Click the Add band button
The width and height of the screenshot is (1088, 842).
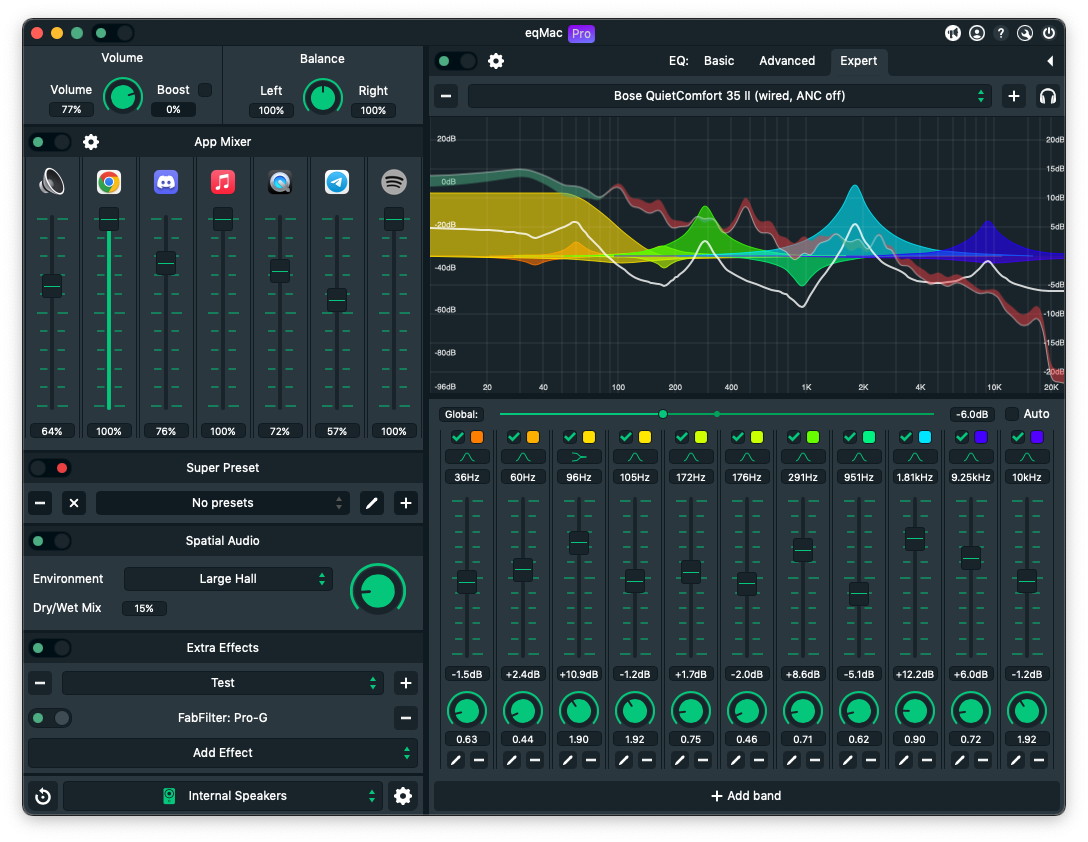click(x=746, y=795)
